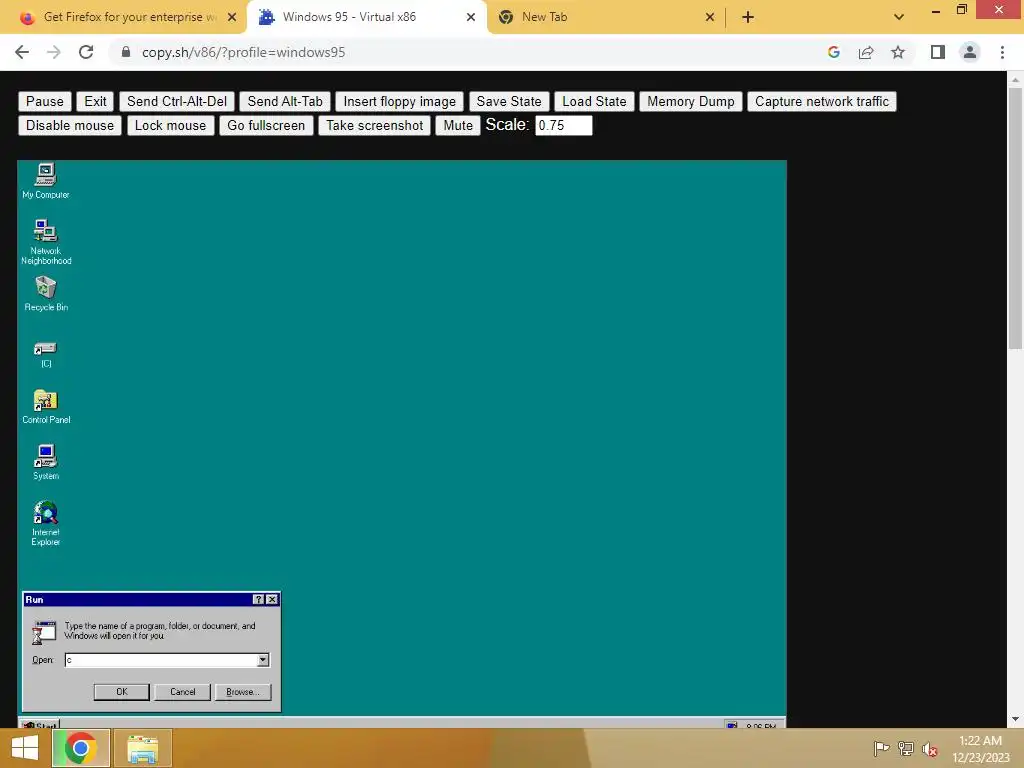Open the My Computer desktop icon
1024x768 pixels.
pos(46,180)
